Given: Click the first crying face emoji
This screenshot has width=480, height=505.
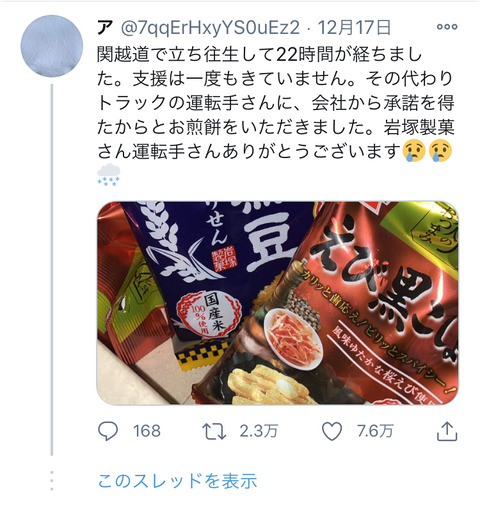Looking at the screenshot, I should [414, 151].
